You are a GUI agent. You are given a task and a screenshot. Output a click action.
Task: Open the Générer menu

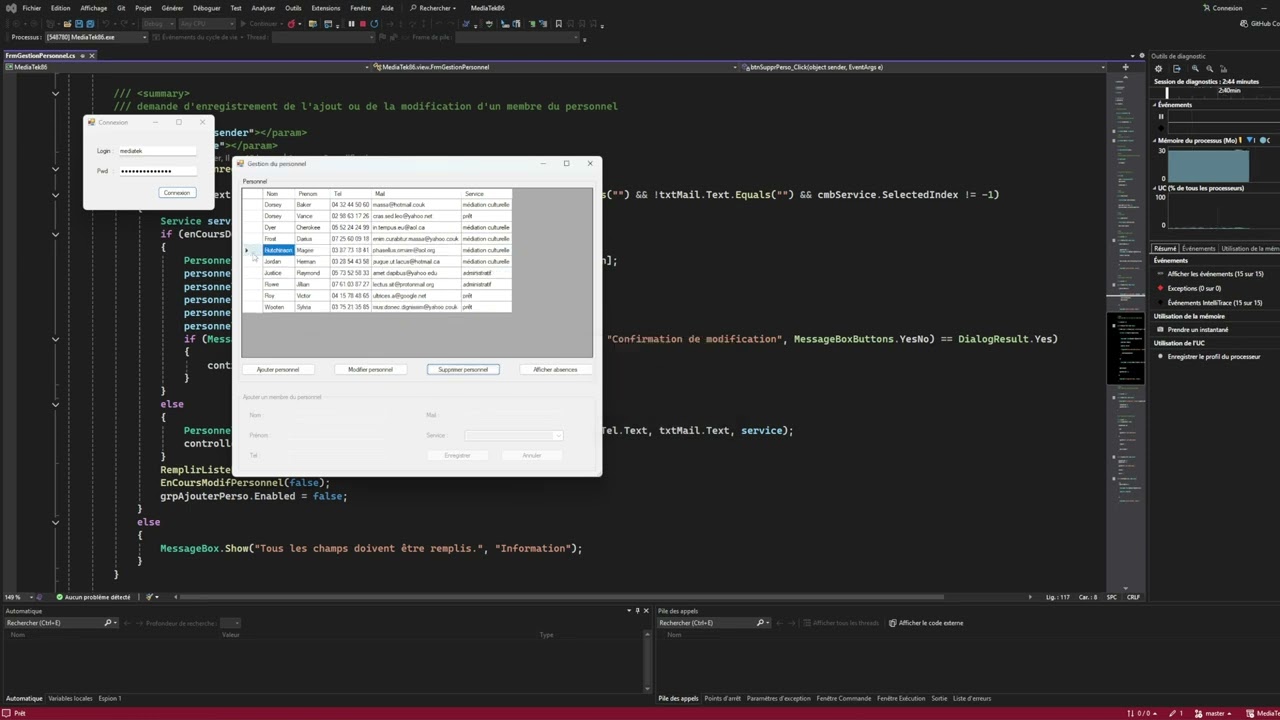[x=172, y=8]
